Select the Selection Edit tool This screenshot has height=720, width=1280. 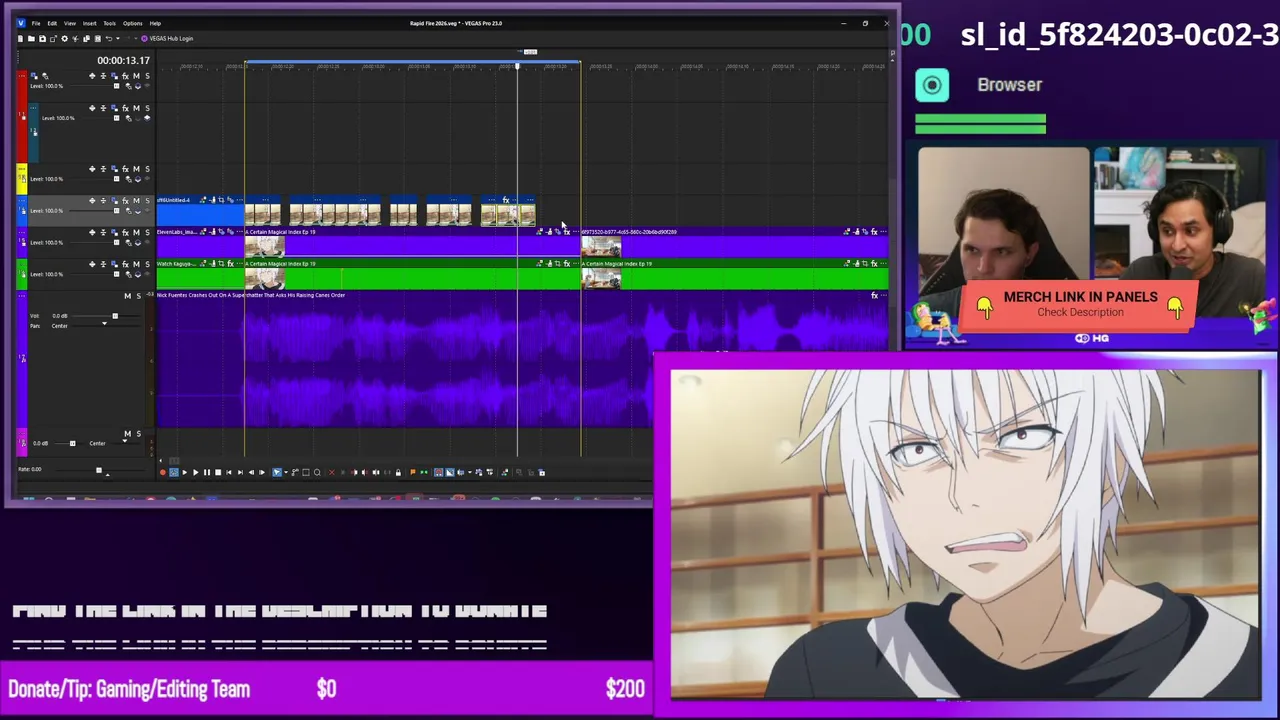click(306, 472)
